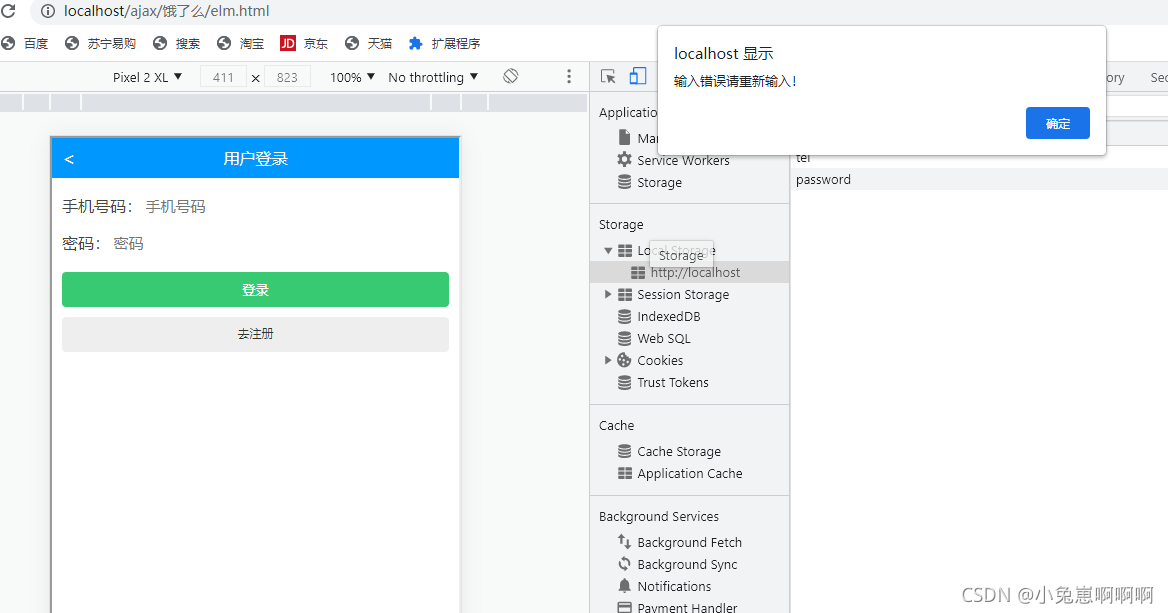The height and width of the screenshot is (613, 1168).
Task: Select the Cookies item
Action: pos(660,361)
